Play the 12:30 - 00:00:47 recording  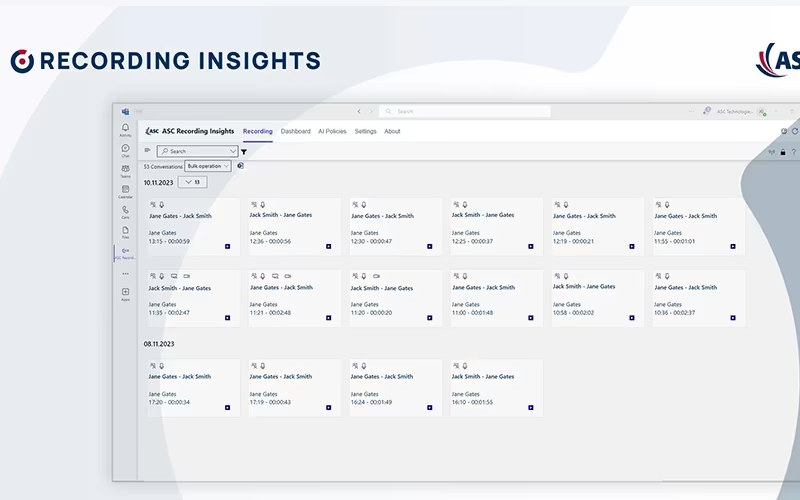[x=430, y=246]
